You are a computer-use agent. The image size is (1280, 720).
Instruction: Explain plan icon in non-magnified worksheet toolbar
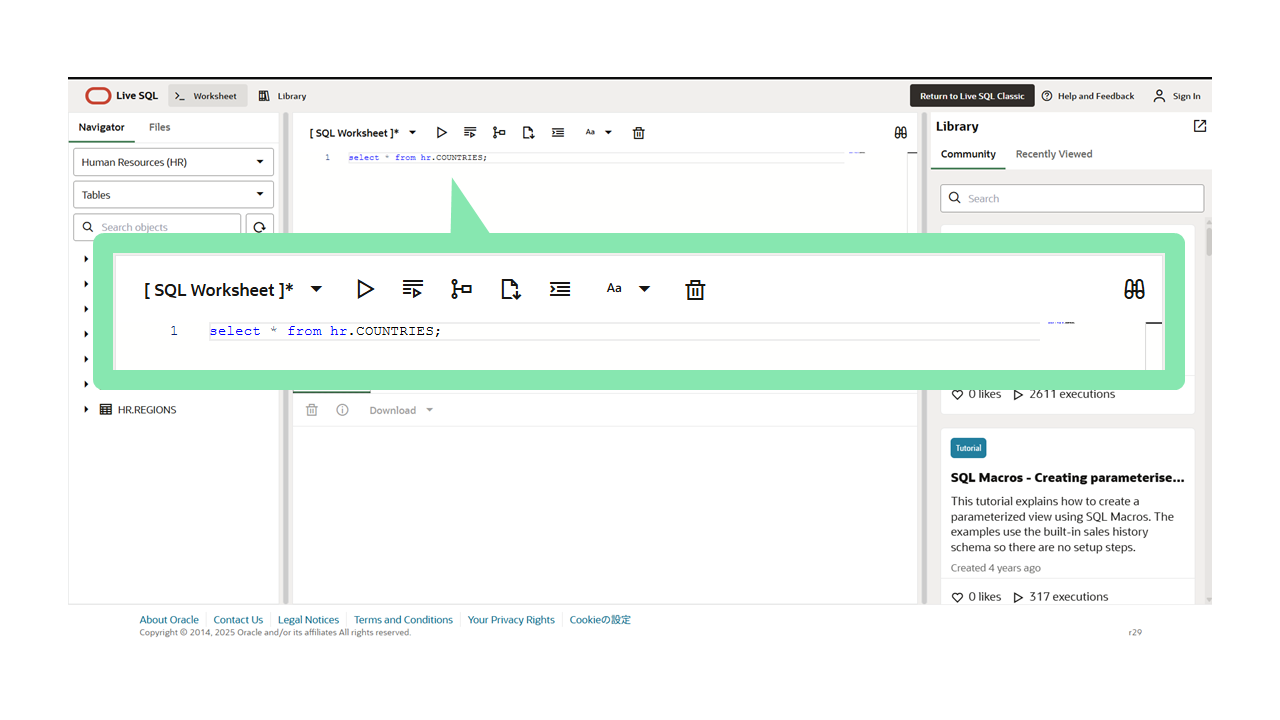pos(499,133)
